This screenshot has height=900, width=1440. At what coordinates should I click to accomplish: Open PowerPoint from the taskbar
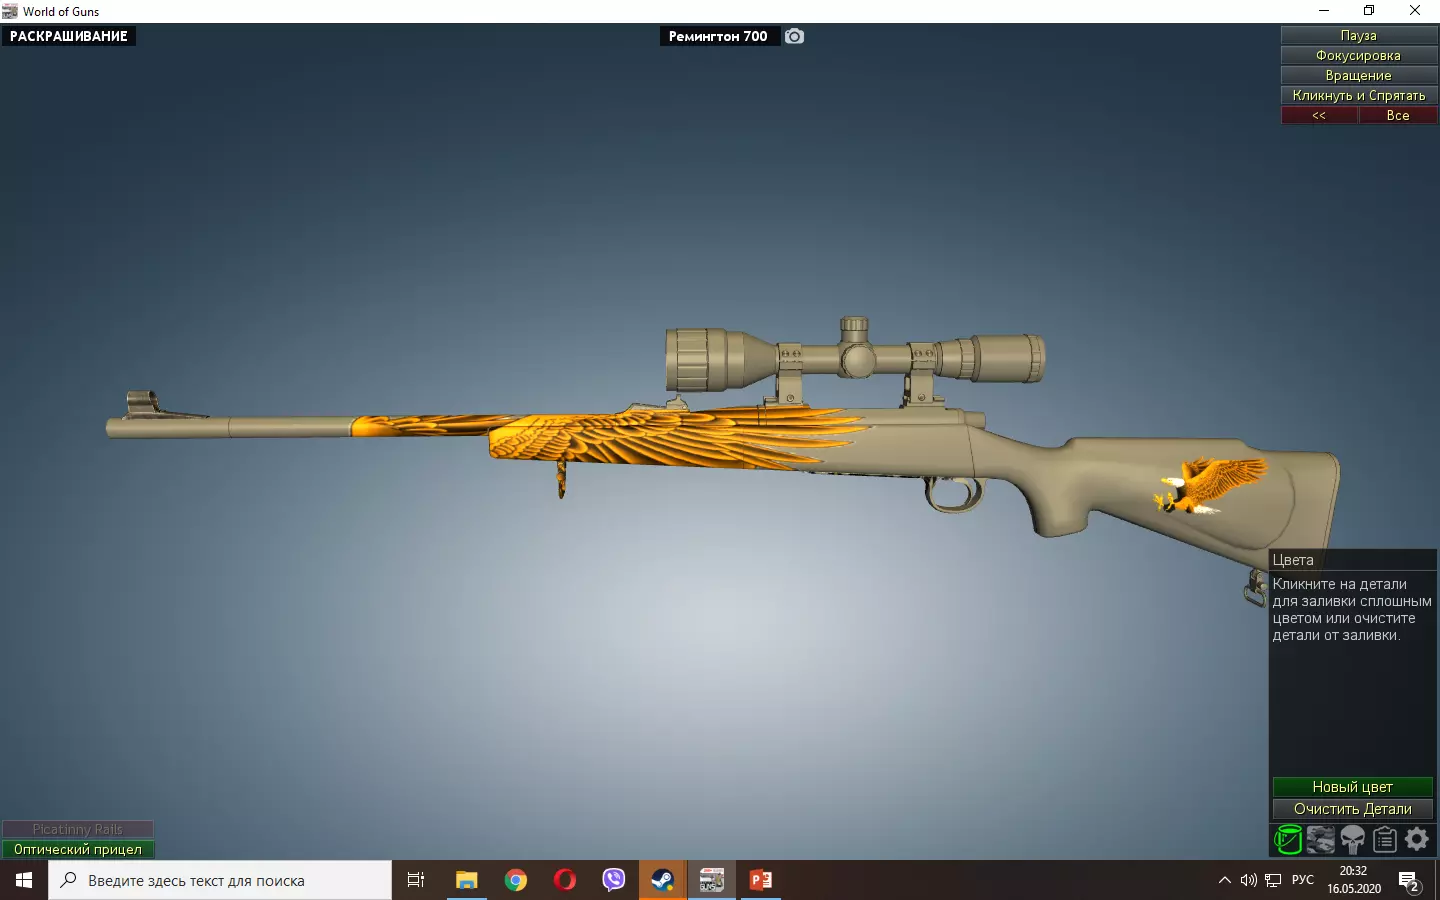click(760, 880)
